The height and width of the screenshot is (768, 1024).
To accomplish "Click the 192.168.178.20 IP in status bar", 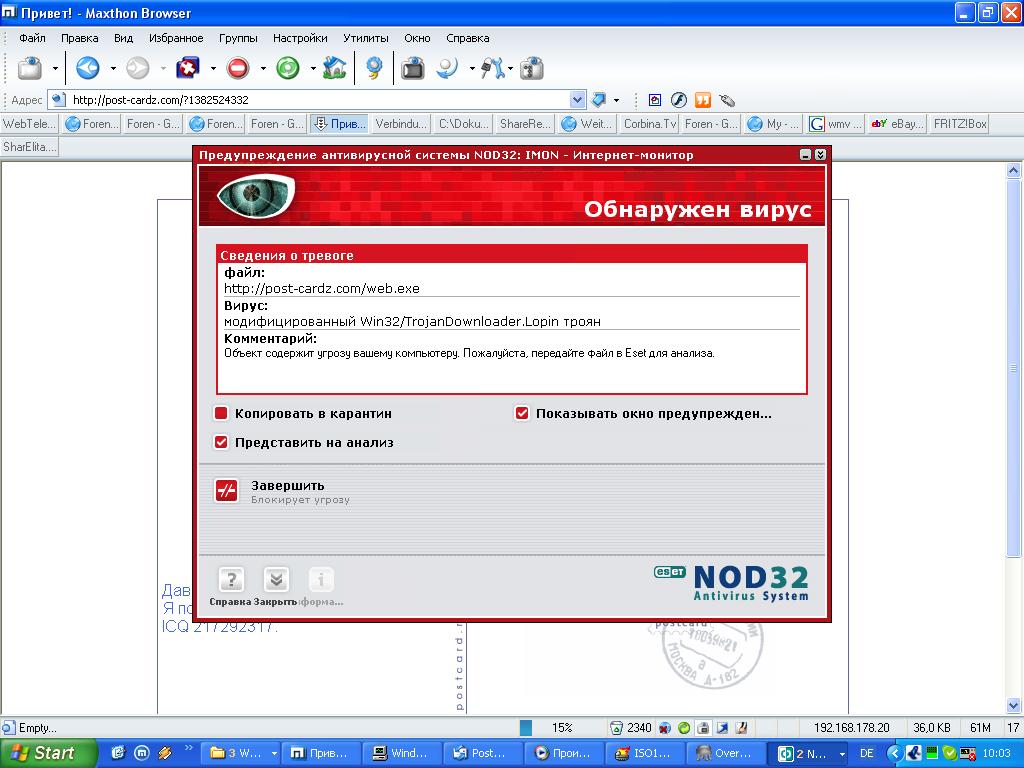I will pyautogui.click(x=851, y=728).
